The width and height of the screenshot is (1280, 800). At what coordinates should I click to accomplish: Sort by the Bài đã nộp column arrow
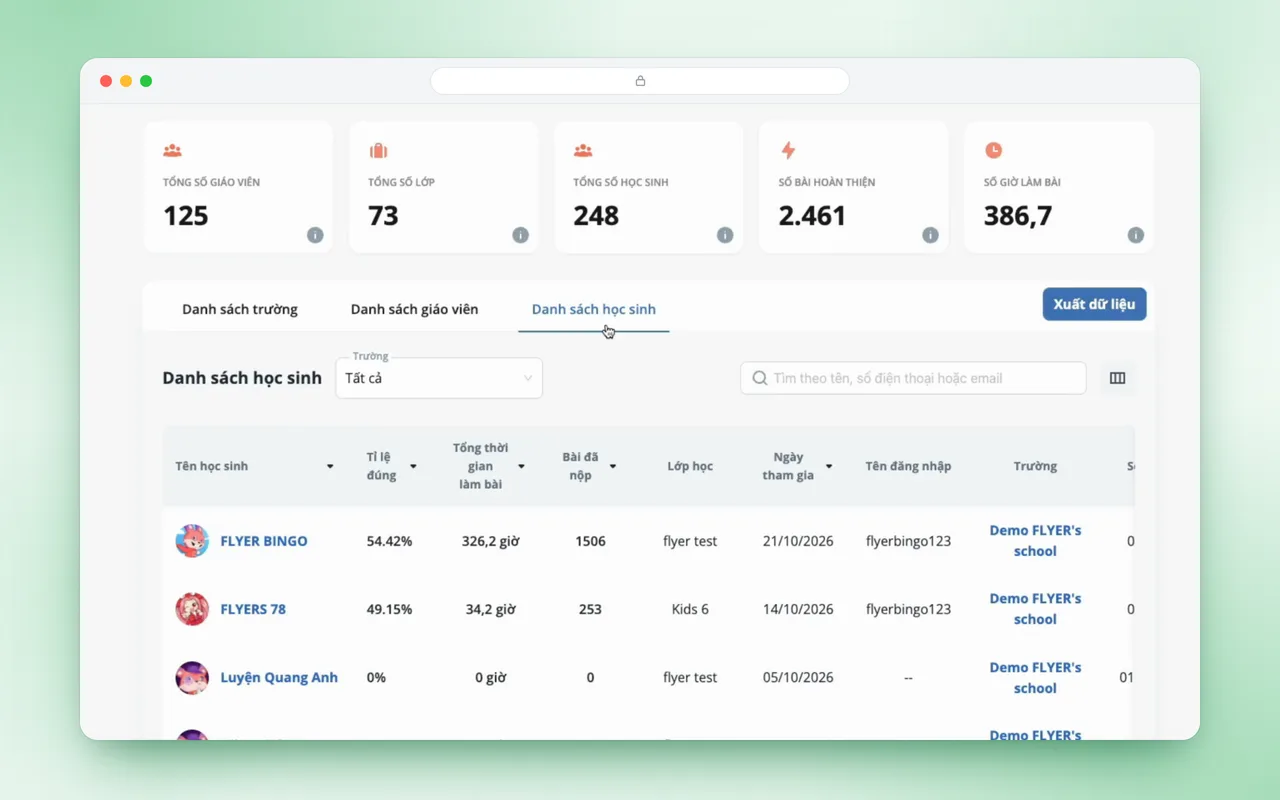coord(613,467)
